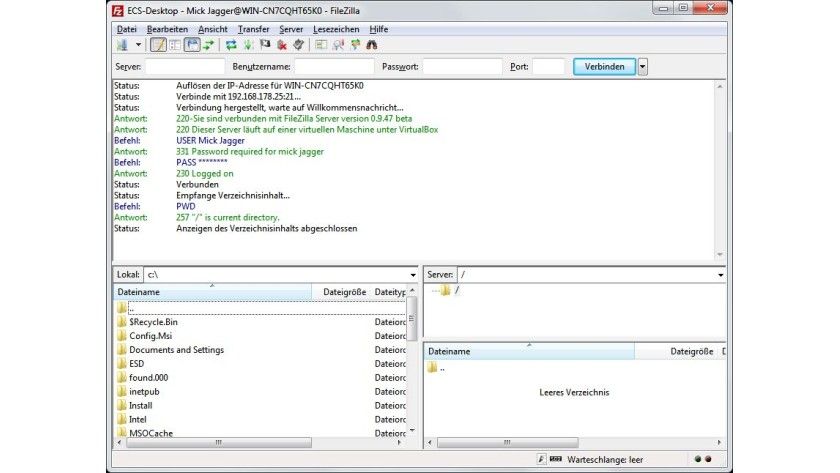The width and height of the screenshot is (840, 473).
Task: Click the 'Warteschlange: leer' status text
Action: (605, 460)
